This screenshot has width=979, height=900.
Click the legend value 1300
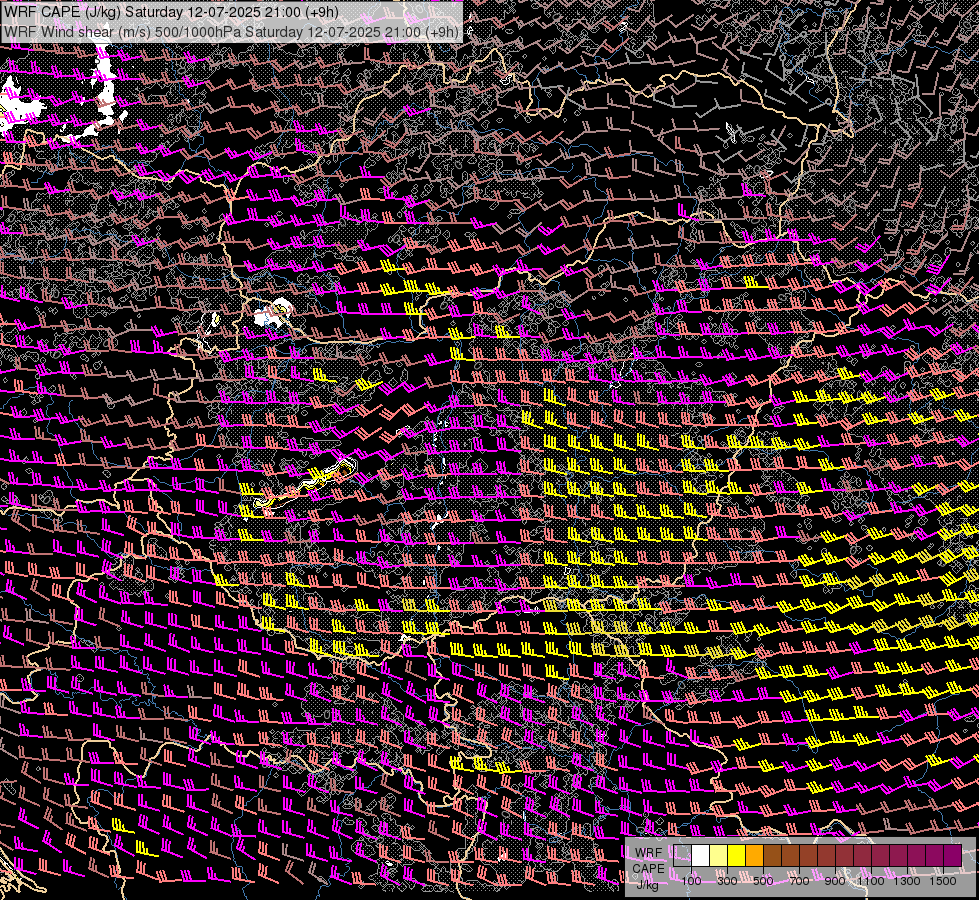907,881
